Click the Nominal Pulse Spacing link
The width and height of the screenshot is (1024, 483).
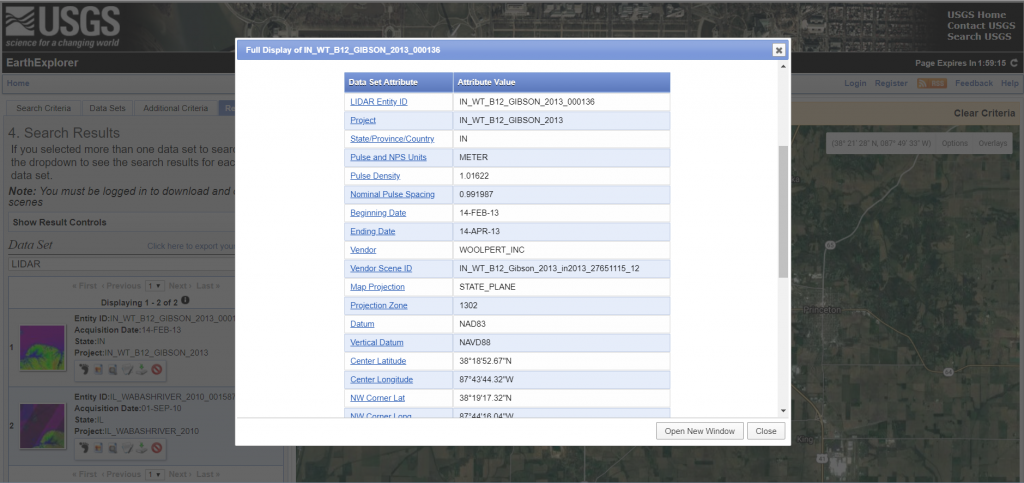coord(392,195)
